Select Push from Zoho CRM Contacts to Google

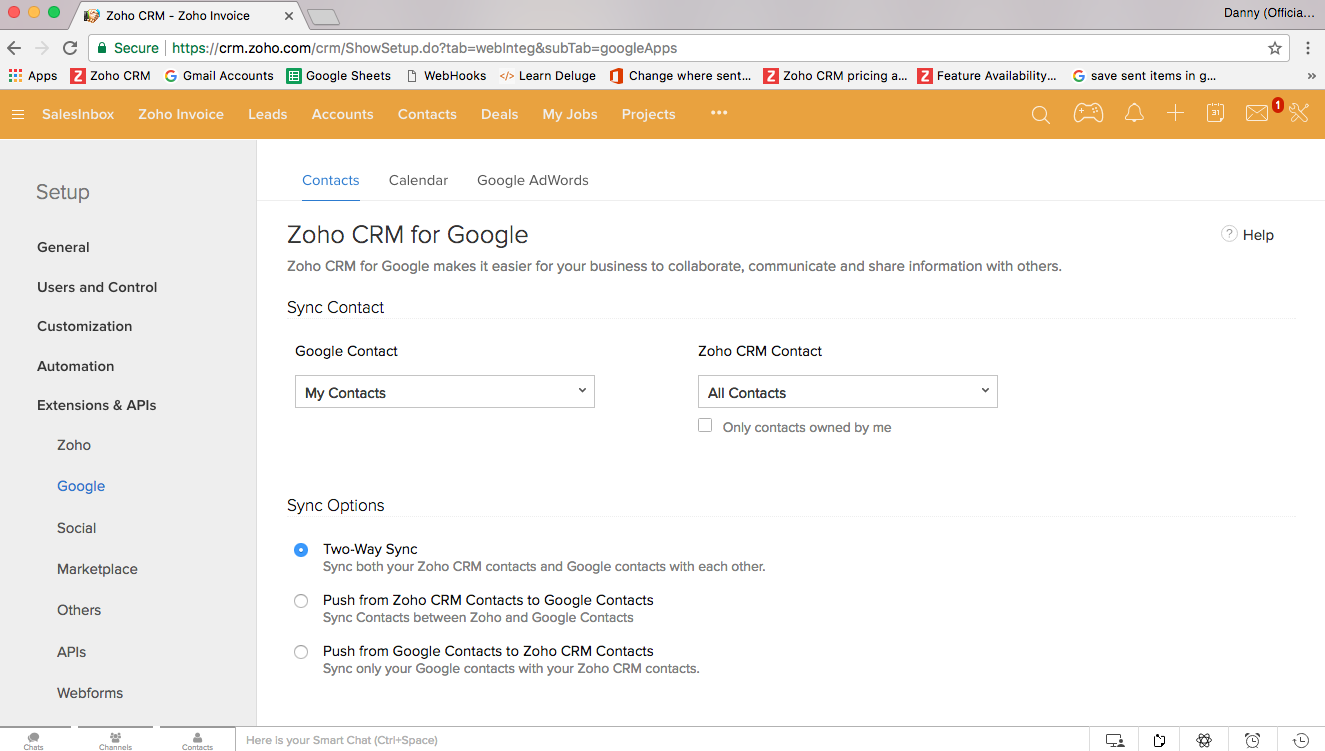click(x=301, y=601)
